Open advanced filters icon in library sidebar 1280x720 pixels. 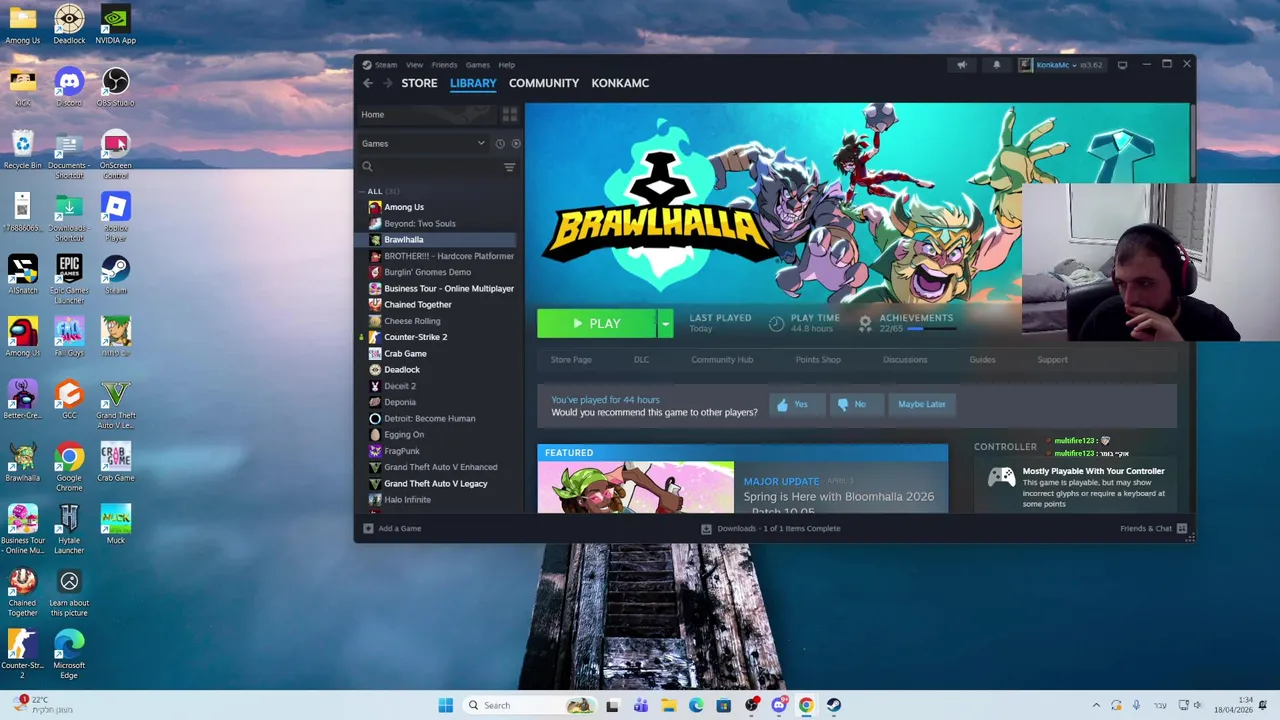[509, 167]
